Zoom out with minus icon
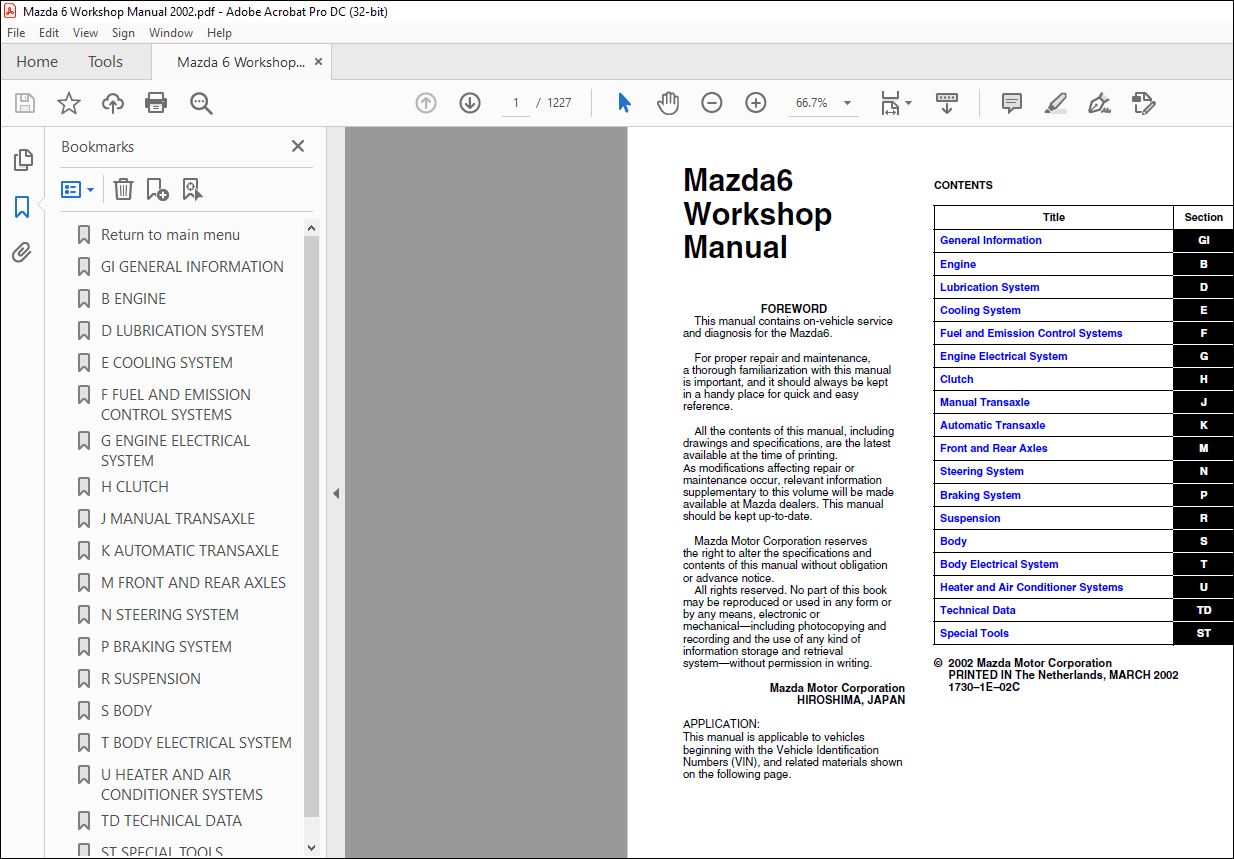The height and width of the screenshot is (859, 1234). 712,103
